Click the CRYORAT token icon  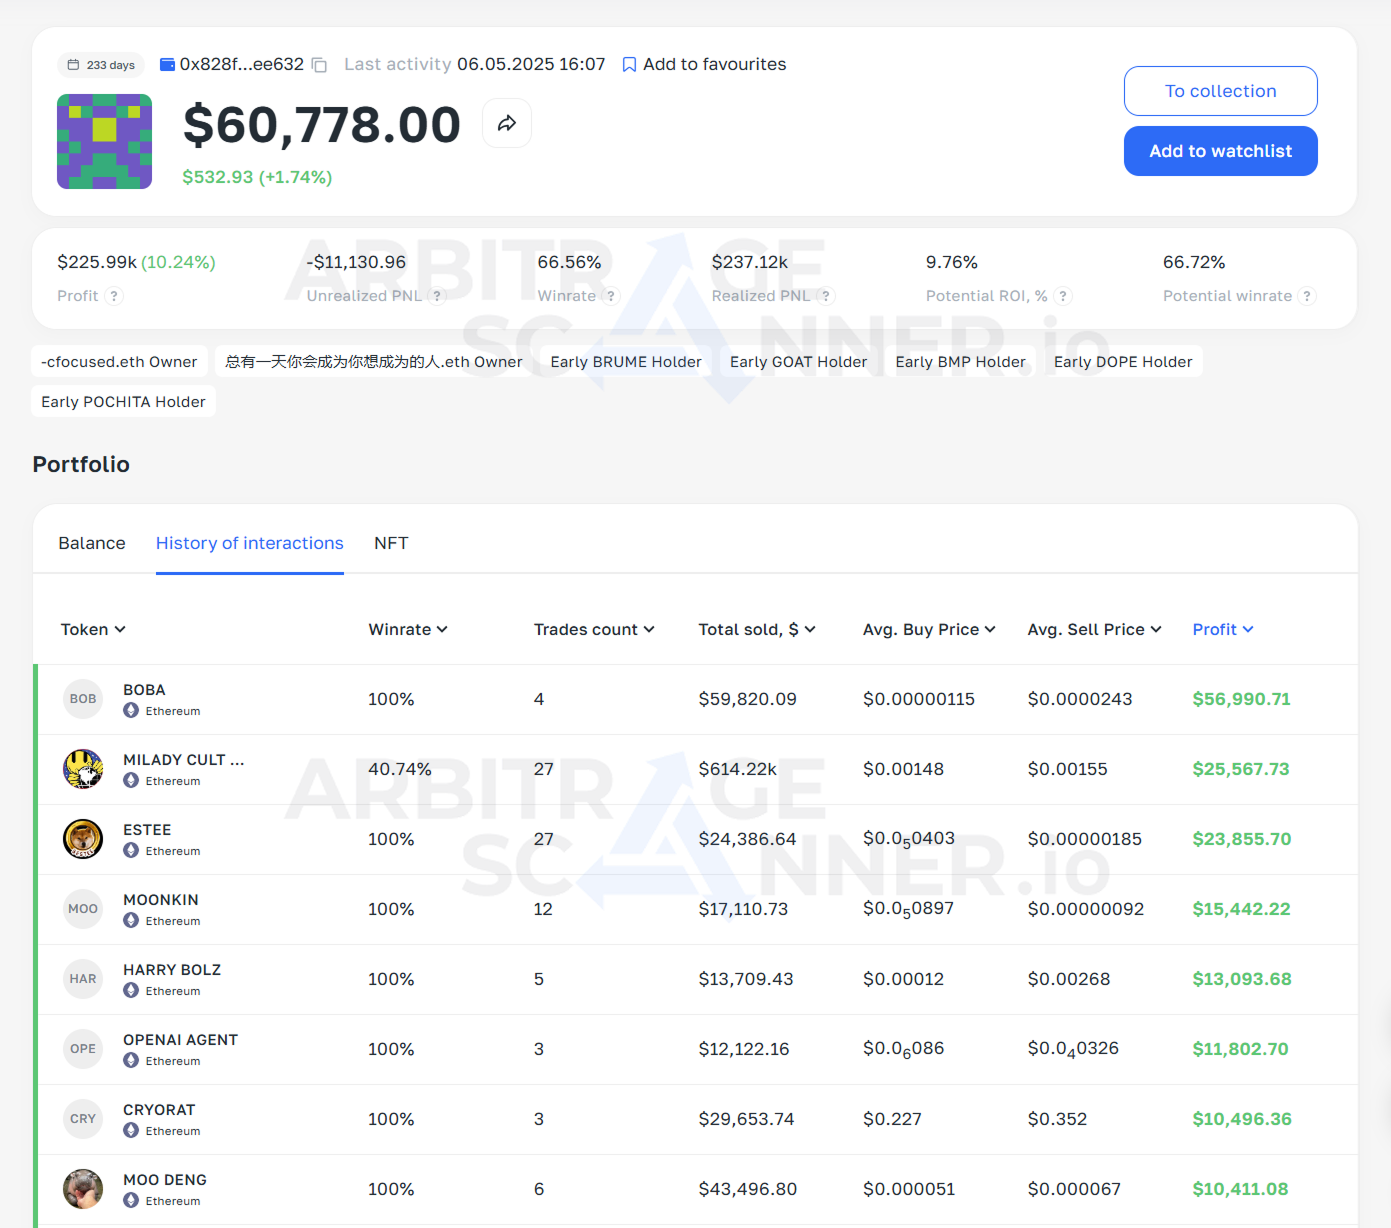coord(83,1119)
